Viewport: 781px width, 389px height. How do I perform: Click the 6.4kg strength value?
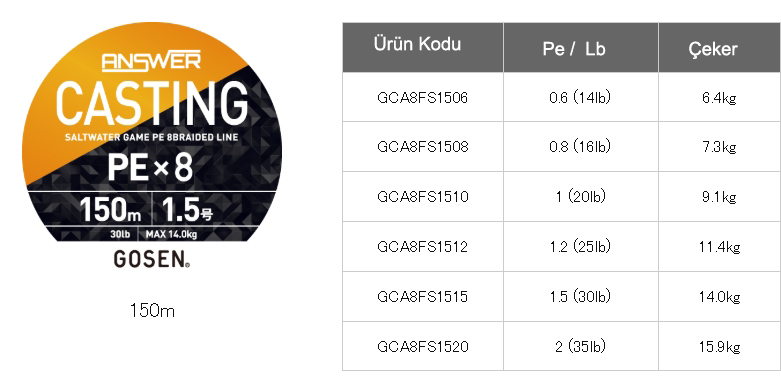pyautogui.click(x=719, y=98)
